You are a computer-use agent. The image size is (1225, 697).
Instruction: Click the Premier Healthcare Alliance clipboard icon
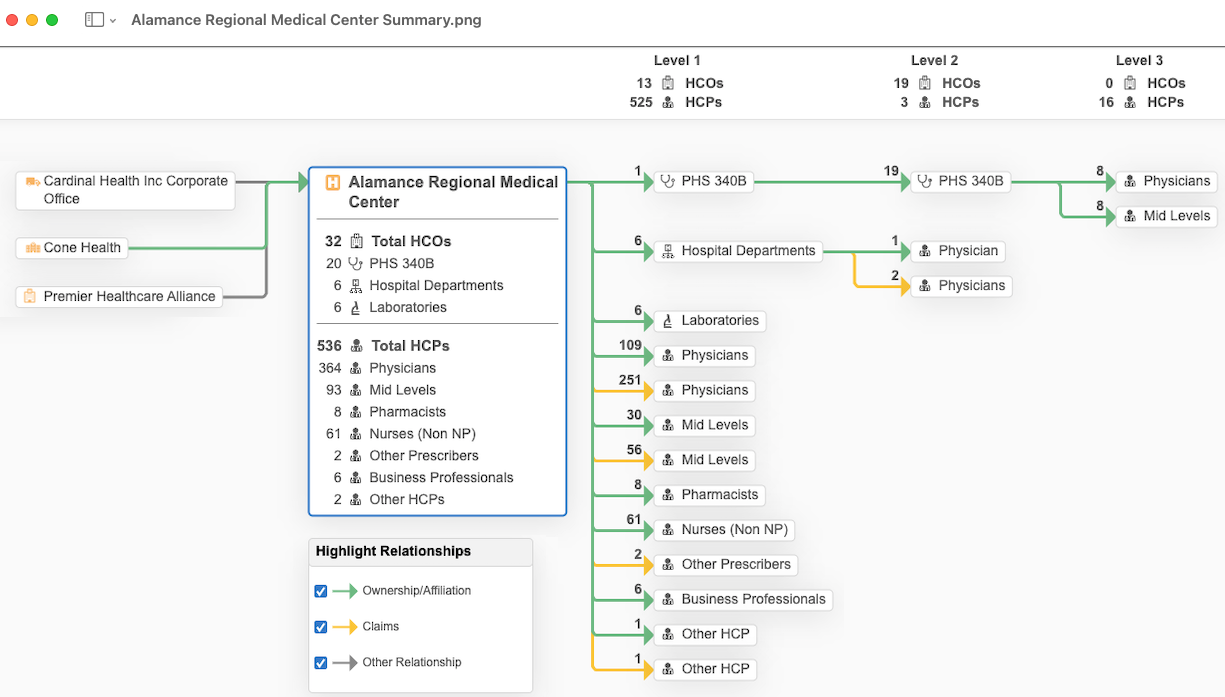30,297
